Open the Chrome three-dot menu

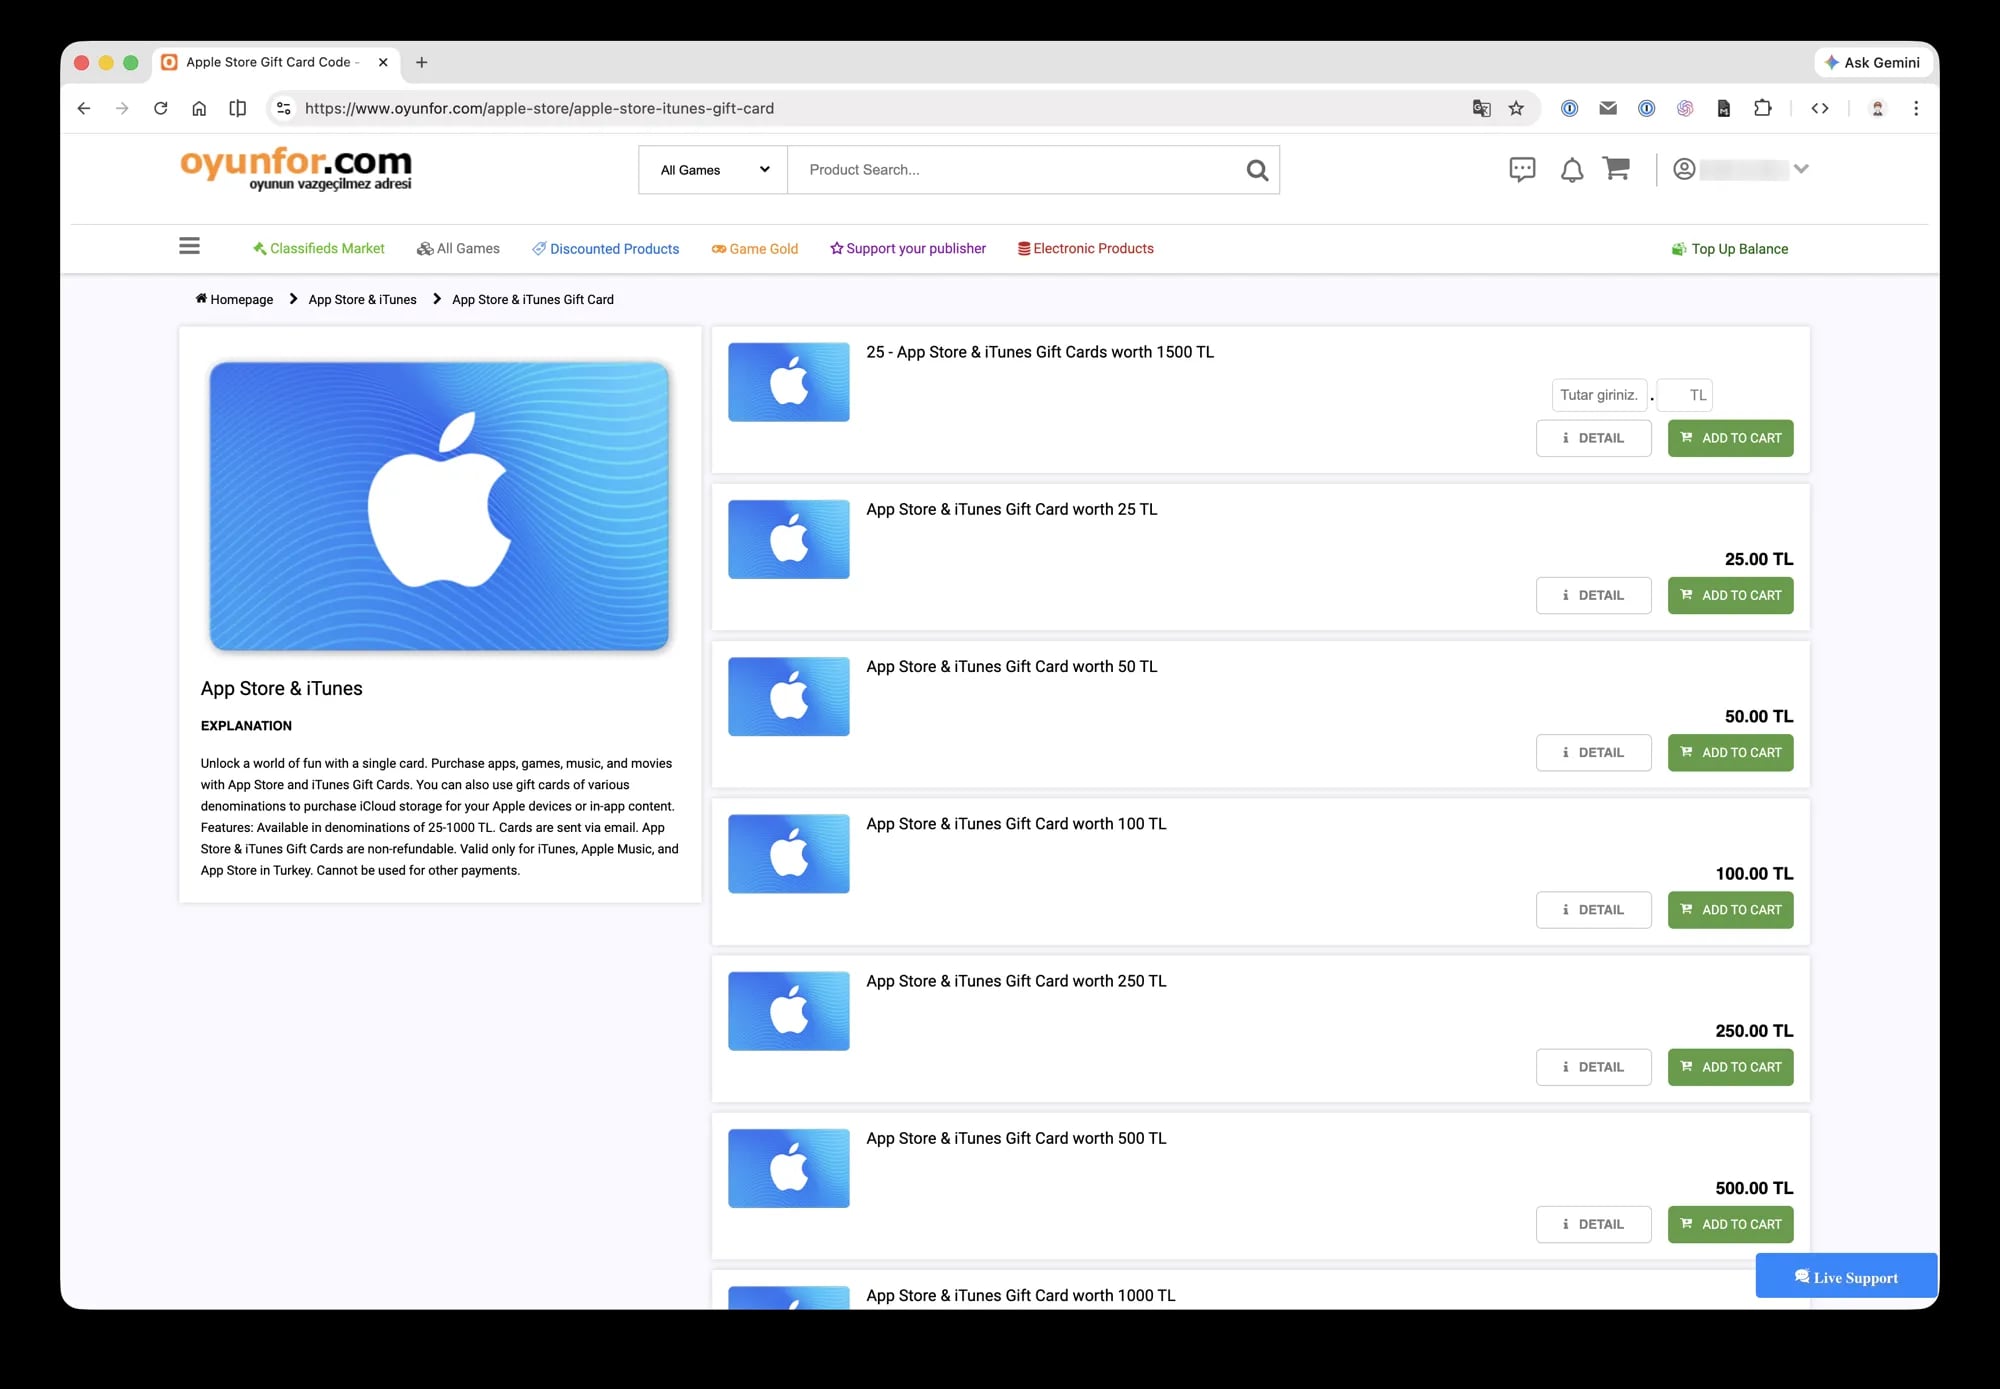(x=1915, y=108)
